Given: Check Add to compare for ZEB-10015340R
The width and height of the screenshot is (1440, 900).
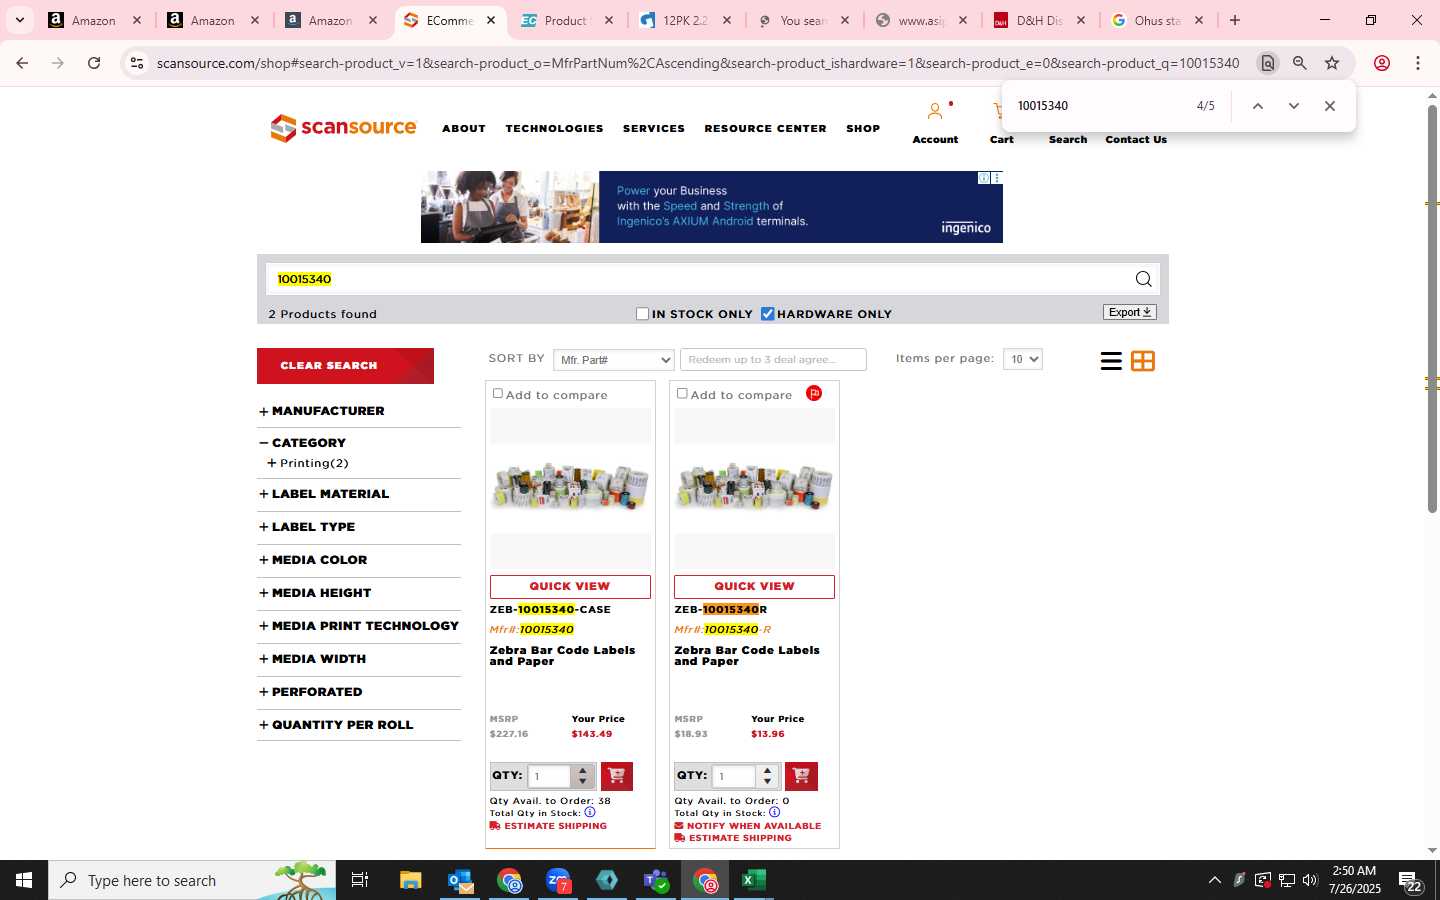Looking at the screenshot, I should click(x=682, y=393).
